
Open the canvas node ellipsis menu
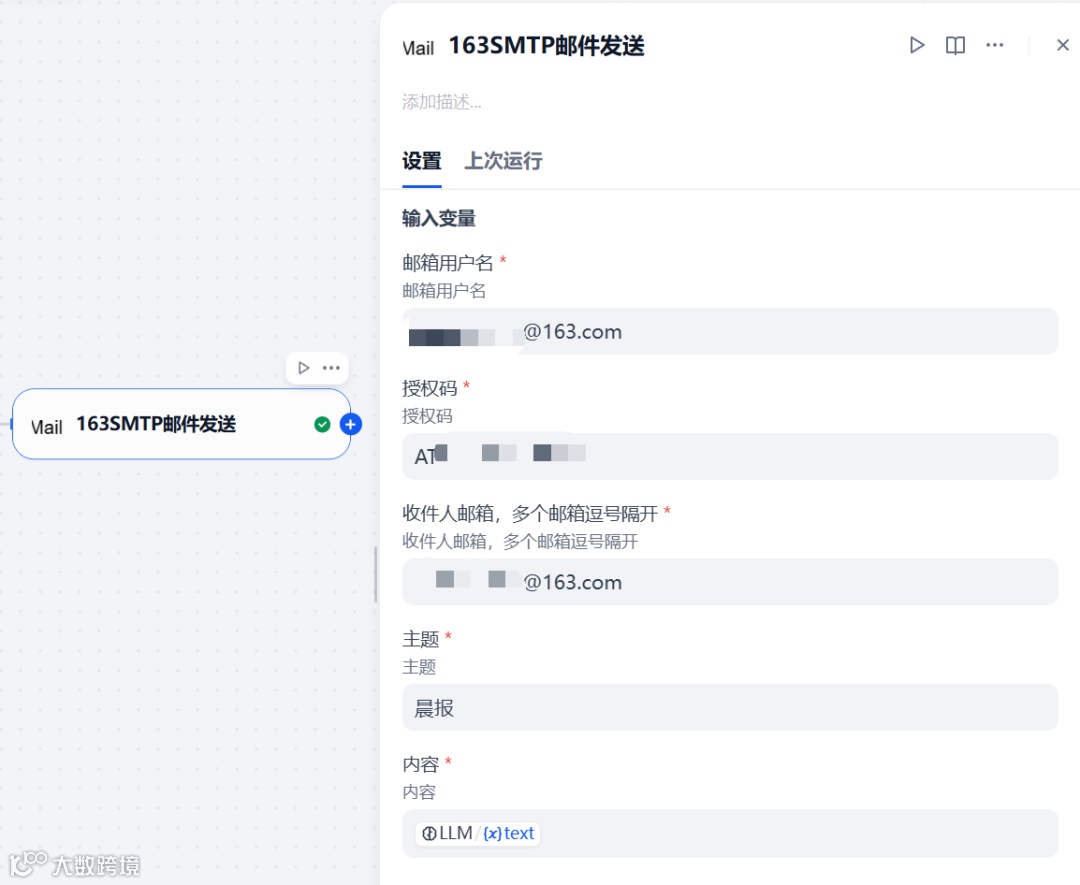331,368
